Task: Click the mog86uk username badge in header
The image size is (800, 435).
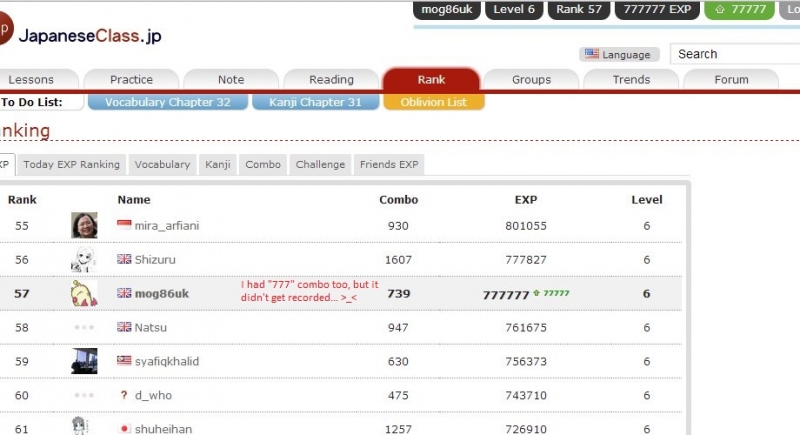Action: tap(447, 10)
